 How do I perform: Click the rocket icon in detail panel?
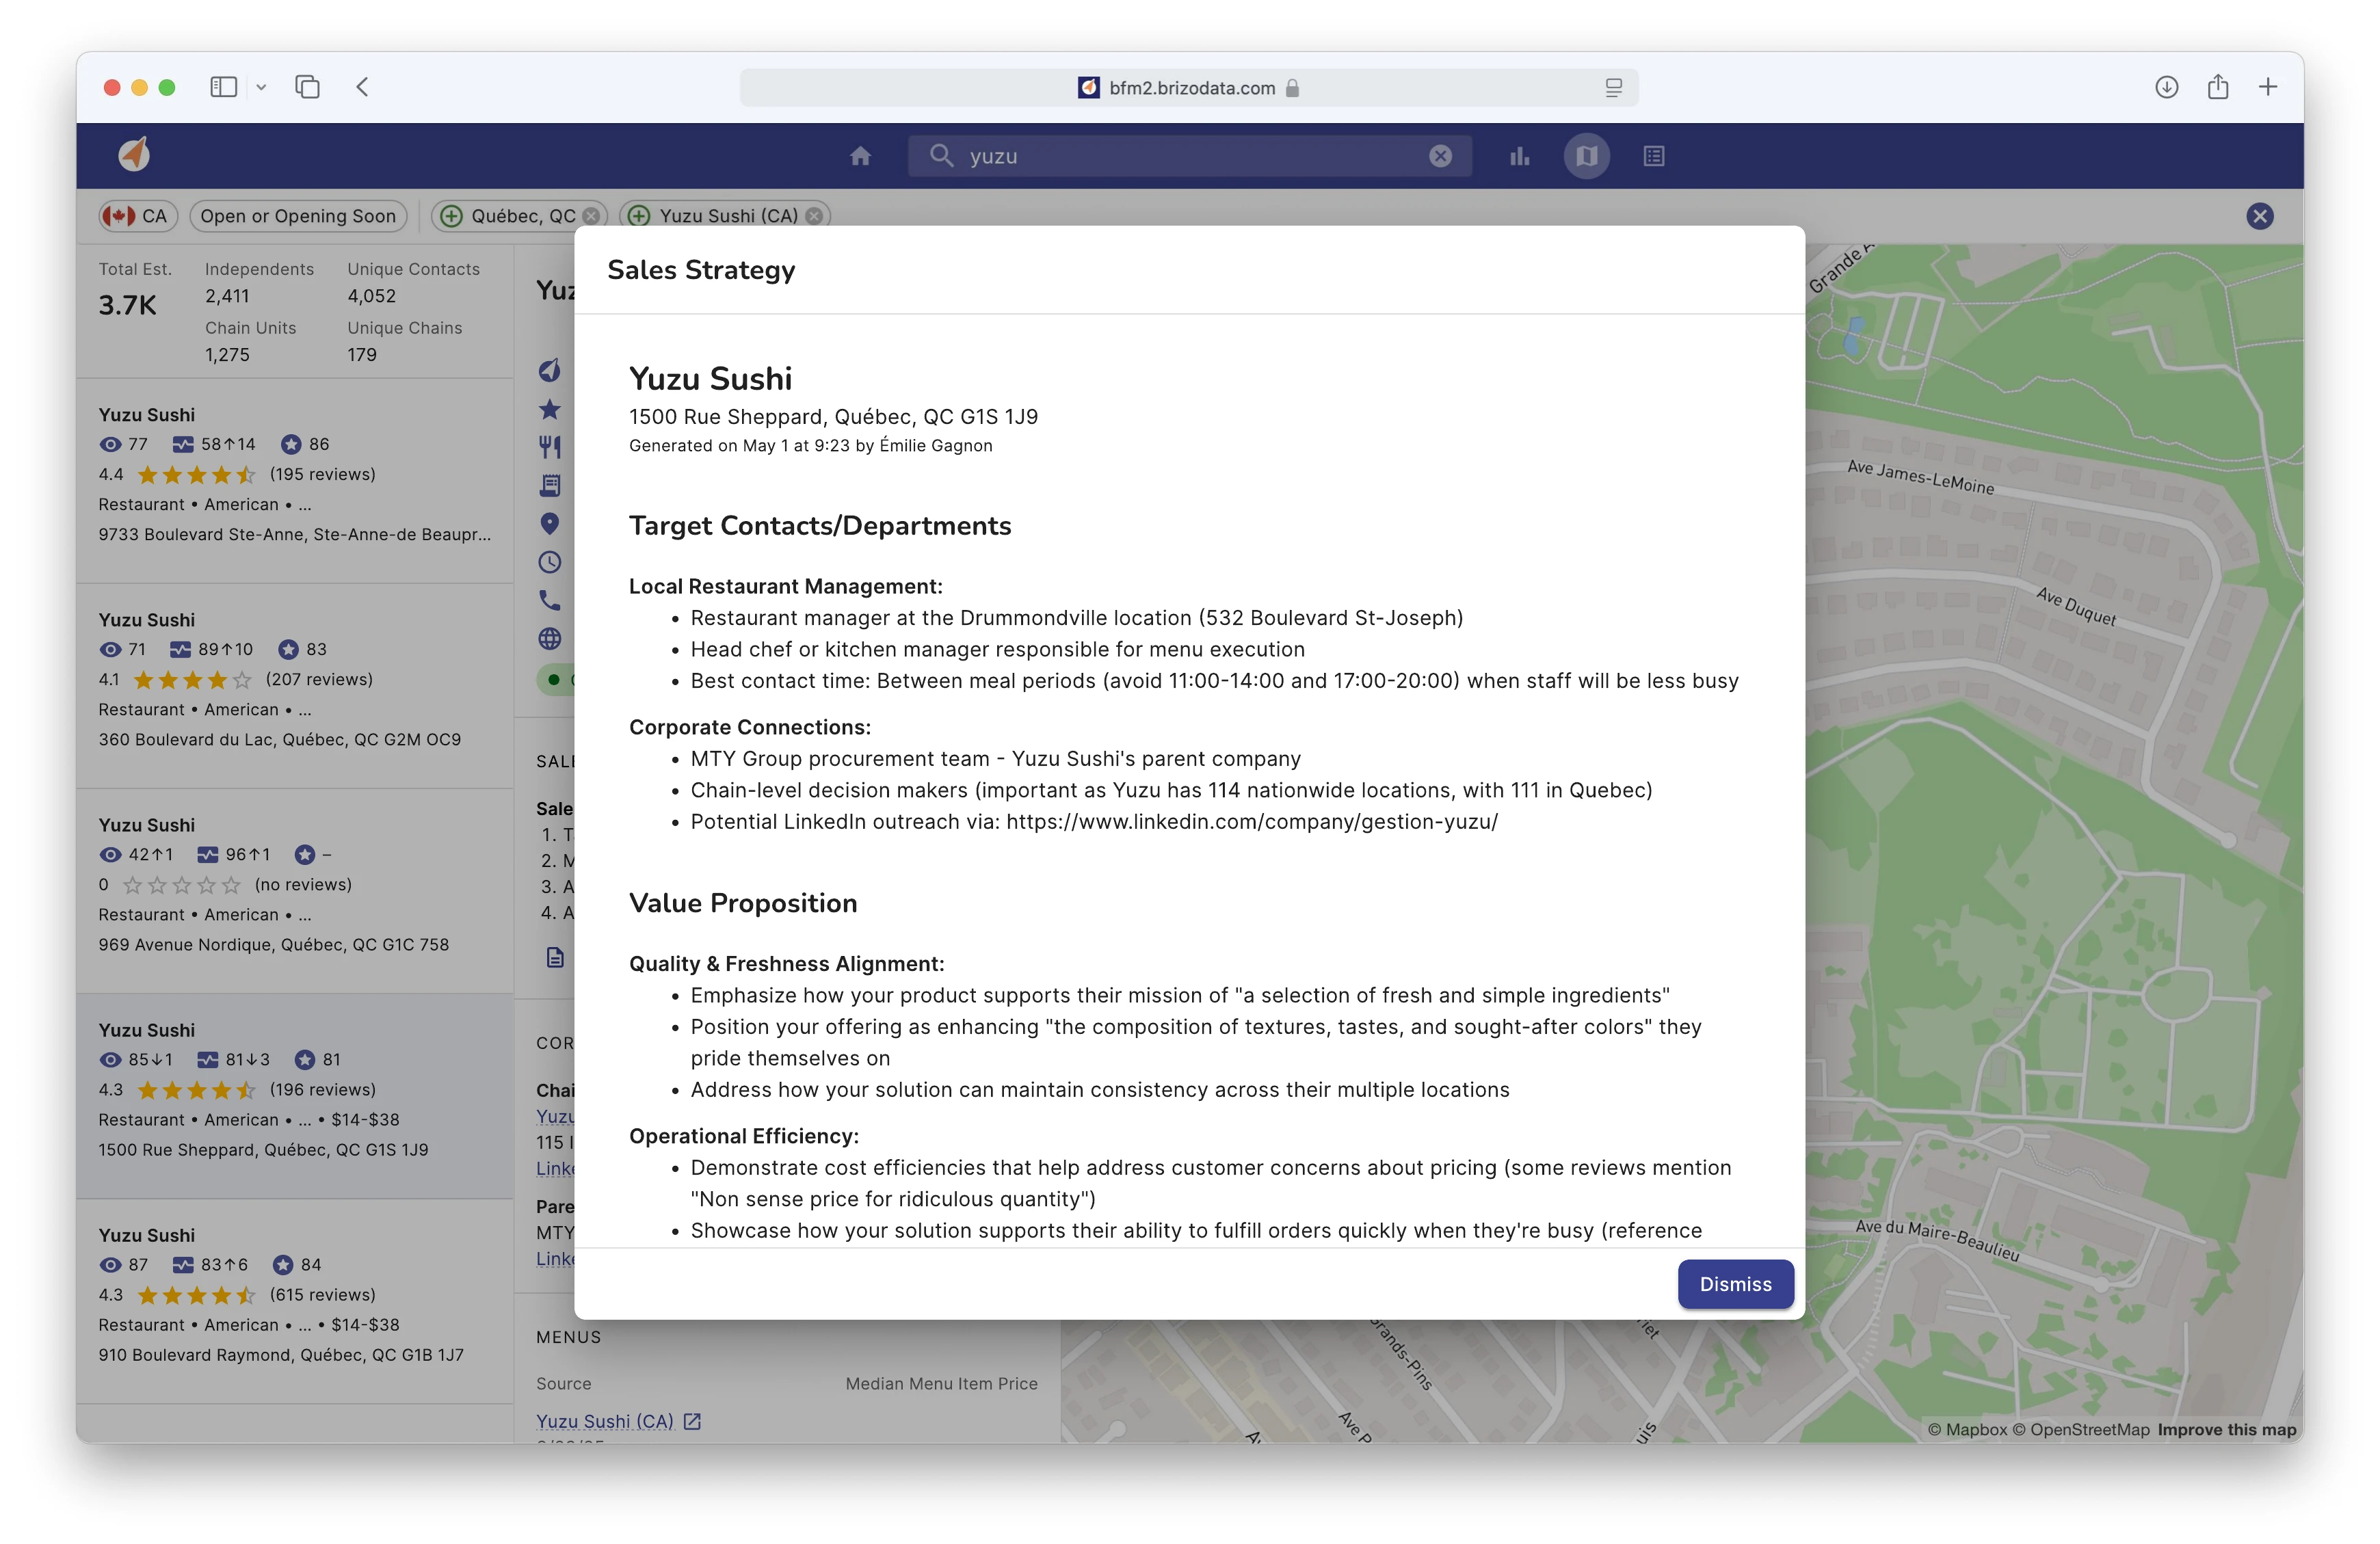[x=549, y=370]
